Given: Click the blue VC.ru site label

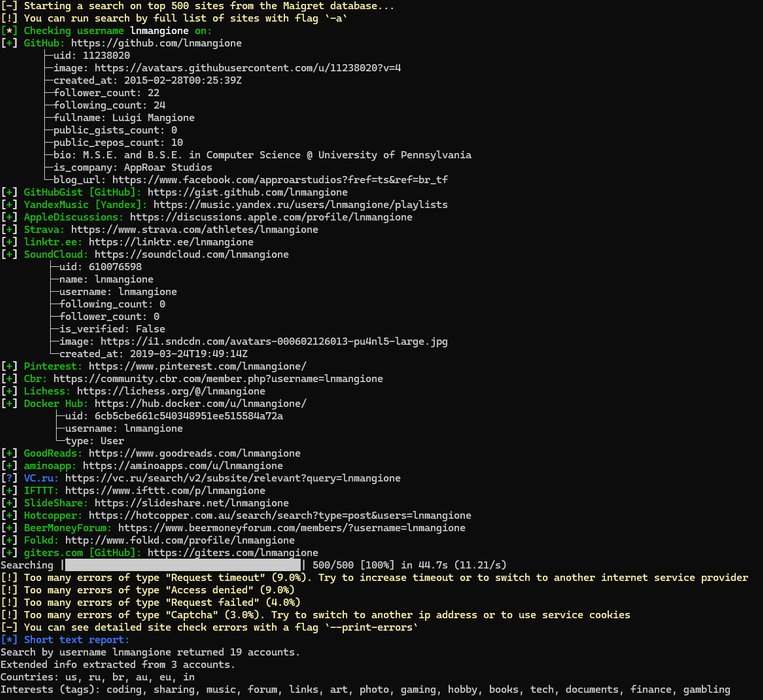Looking at the screenshot, I should click(41, 479).
